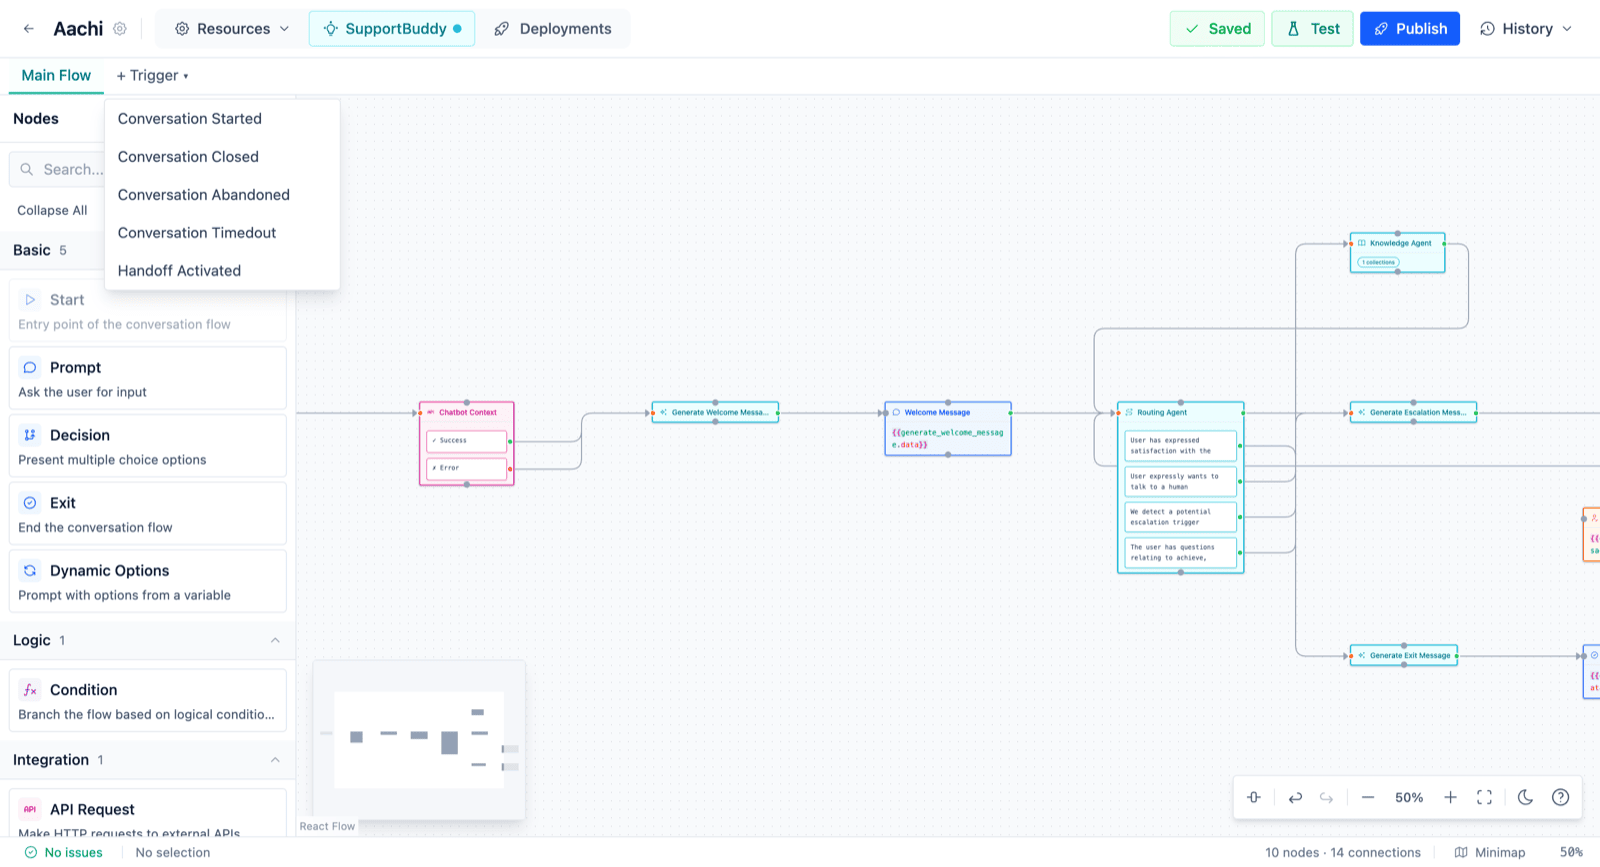
Task: Click the React Flow attribution link
Action: point(327,826)
